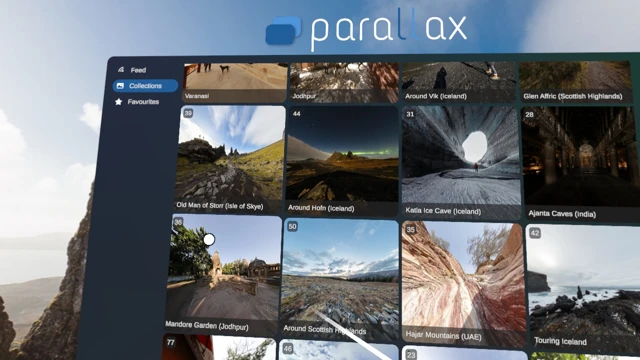Click the 39 count badge on Old Man of Storr
This screenshot has width=640, height=360.
point(188,113)
